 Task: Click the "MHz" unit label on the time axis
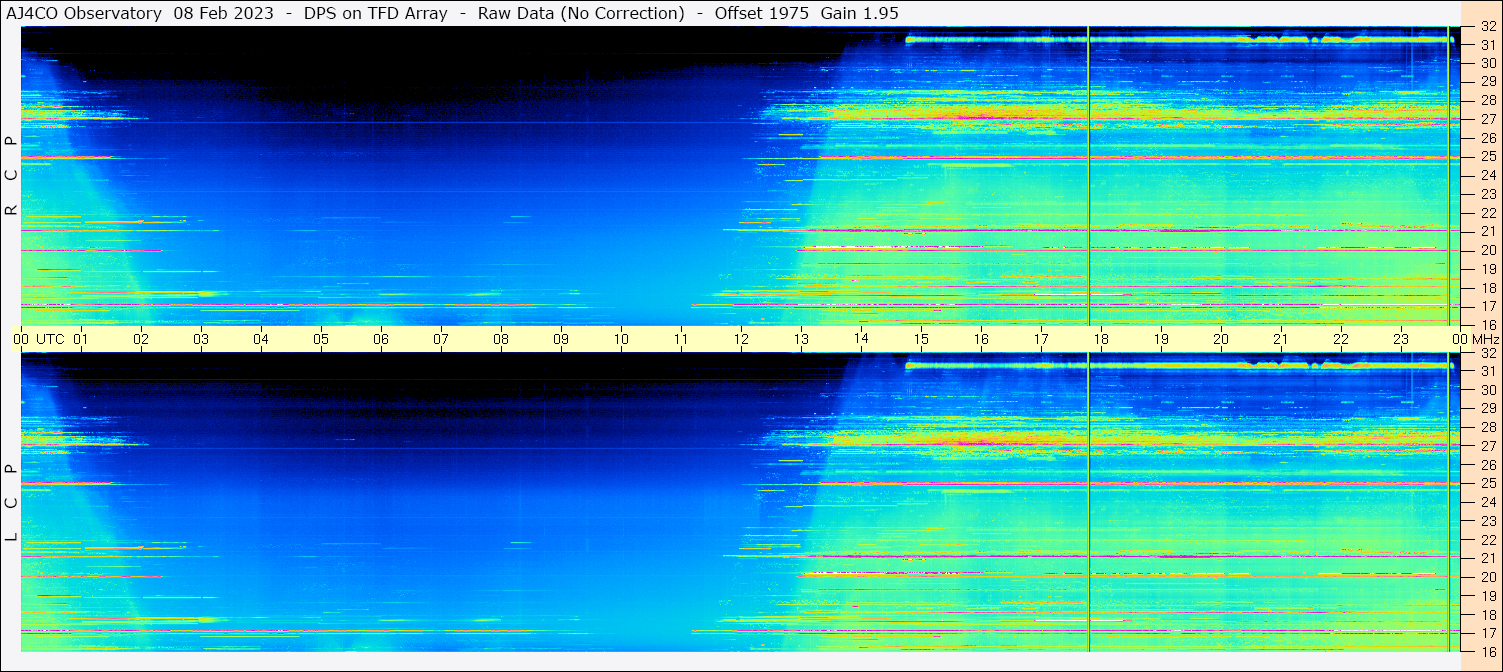click(1485, 339)
